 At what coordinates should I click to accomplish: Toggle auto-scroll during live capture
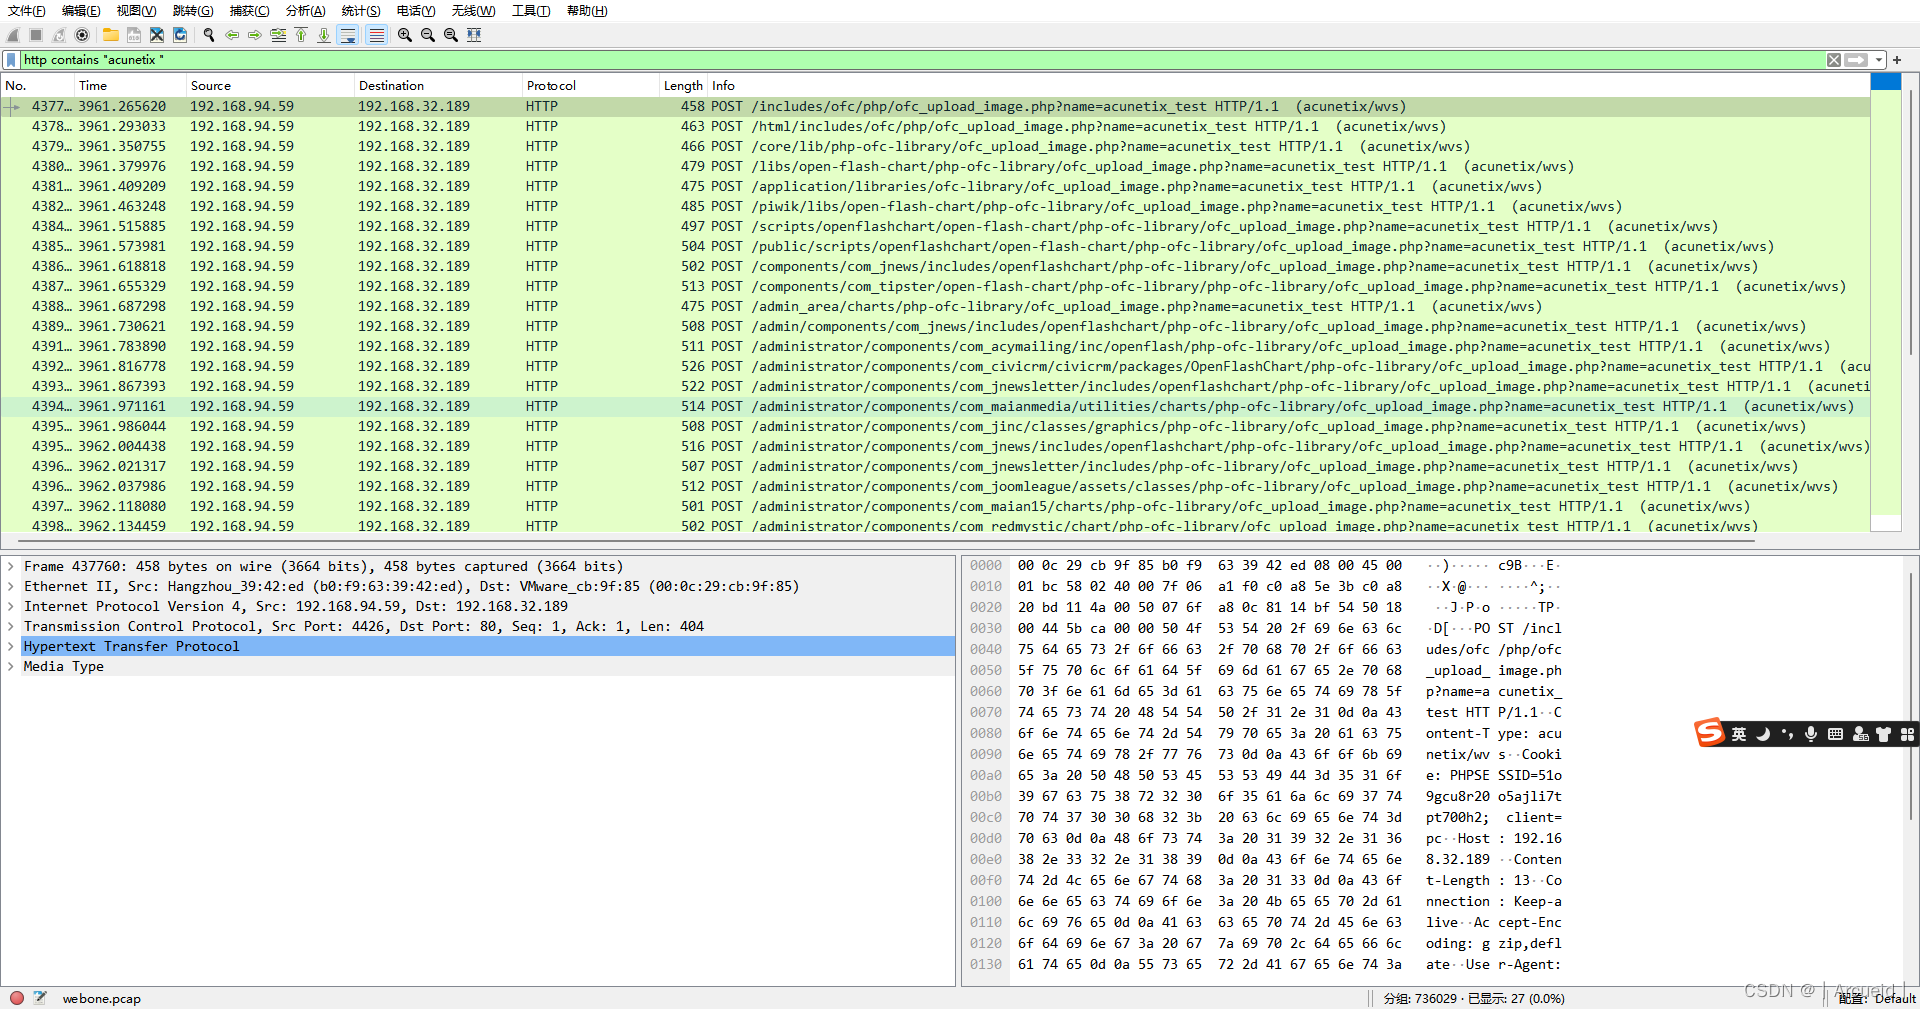pyautogui.click(x=348, y=35)
